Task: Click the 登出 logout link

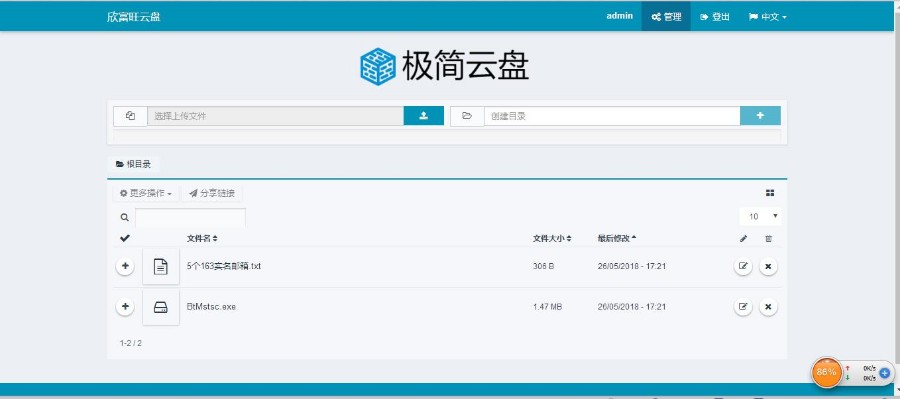Action: 715,17
